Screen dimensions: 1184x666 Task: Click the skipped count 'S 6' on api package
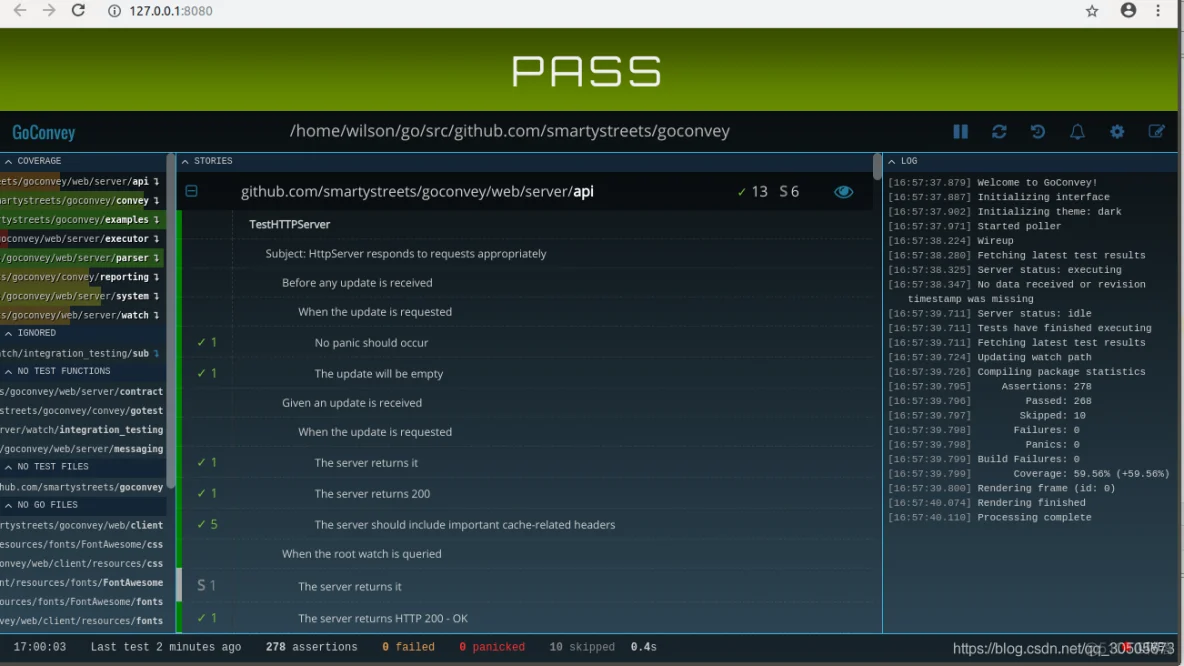pos(789,192)
